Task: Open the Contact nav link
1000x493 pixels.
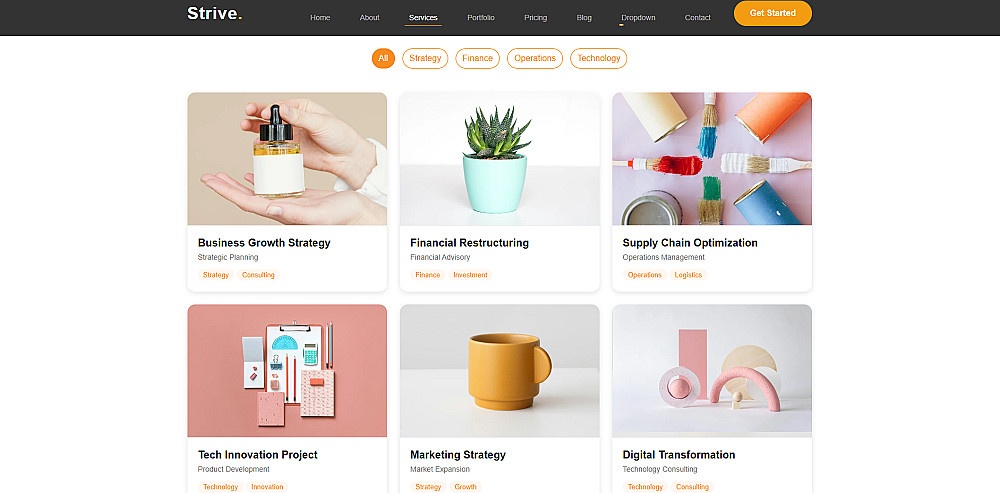Action: [x=698, y=18]
